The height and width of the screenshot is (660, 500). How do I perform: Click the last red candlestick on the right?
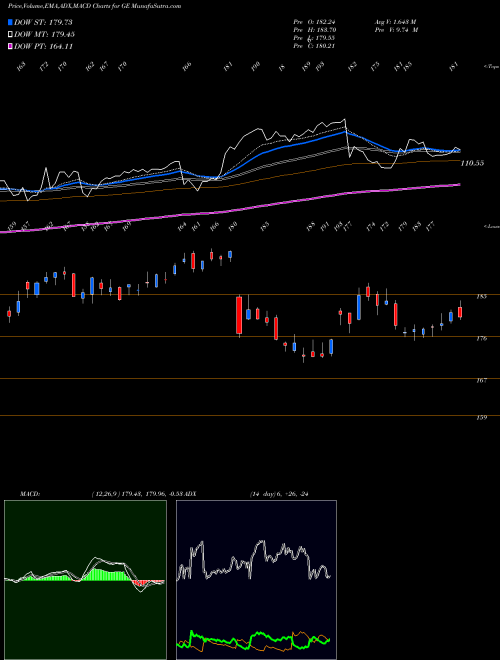460,312
